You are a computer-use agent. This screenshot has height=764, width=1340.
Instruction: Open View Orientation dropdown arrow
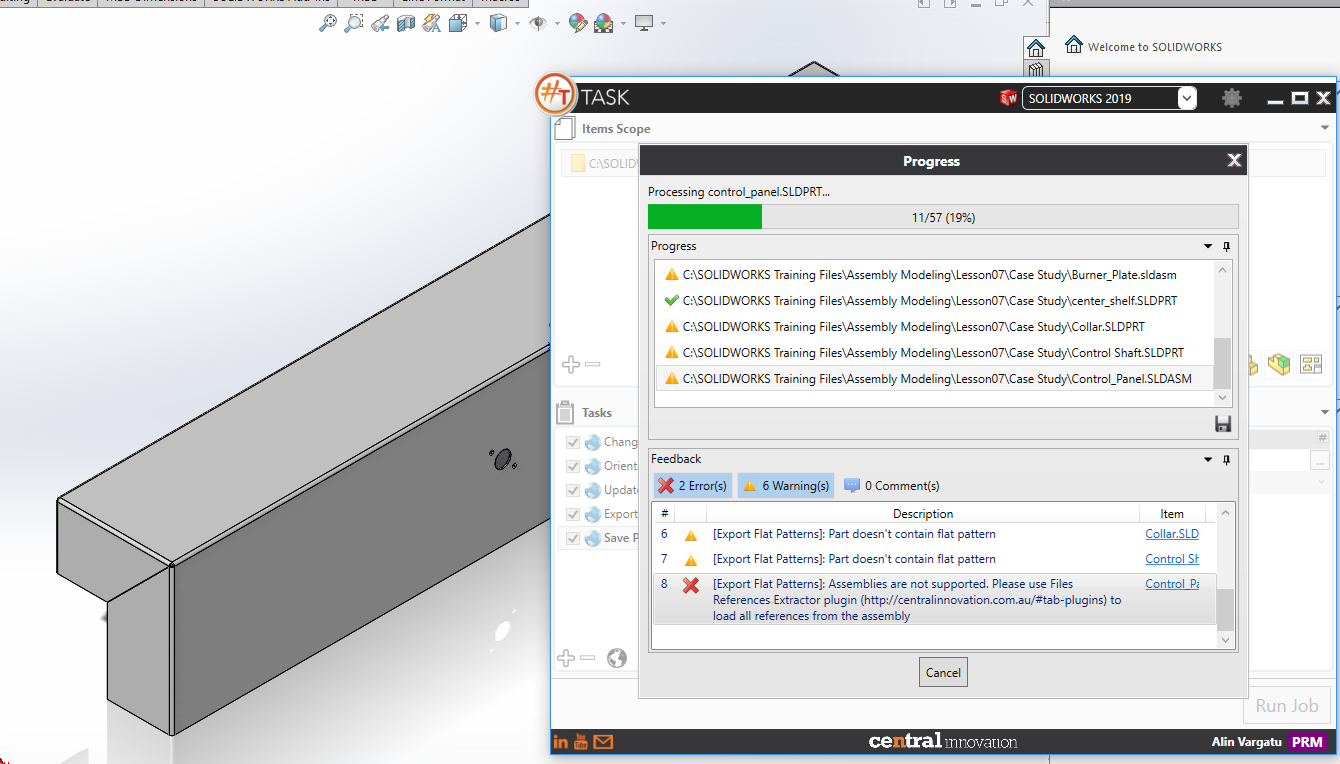(477, 23)
